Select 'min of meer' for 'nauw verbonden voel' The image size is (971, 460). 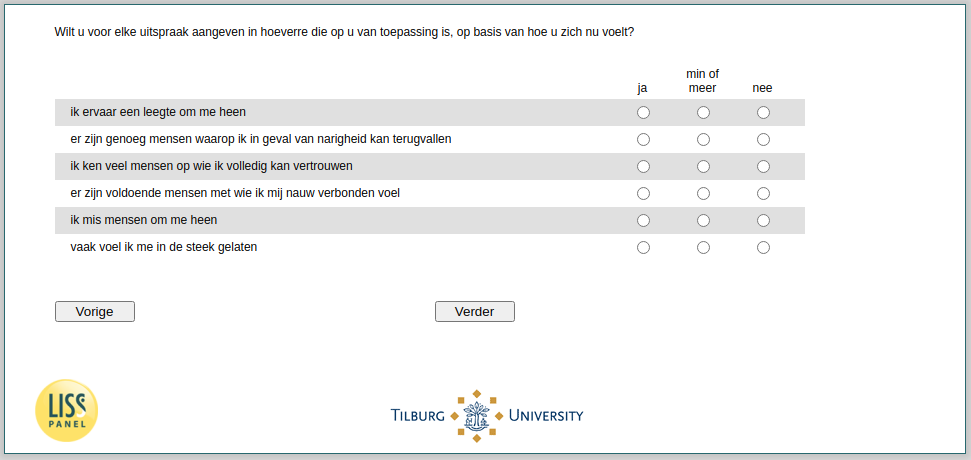click(x=703, y=194)
